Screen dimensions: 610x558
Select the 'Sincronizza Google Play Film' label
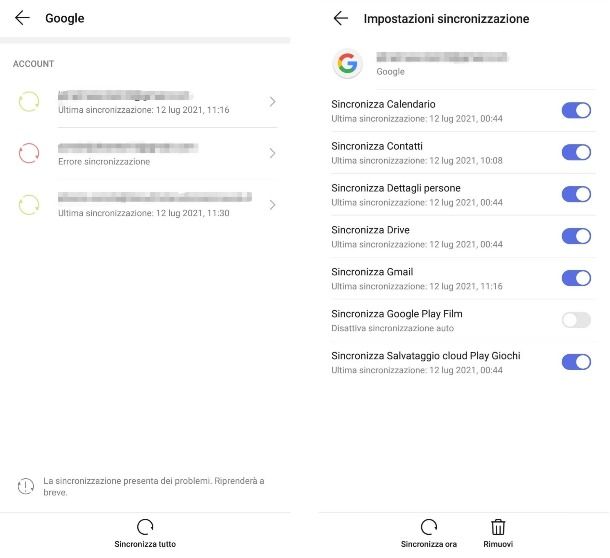(397, 314)
